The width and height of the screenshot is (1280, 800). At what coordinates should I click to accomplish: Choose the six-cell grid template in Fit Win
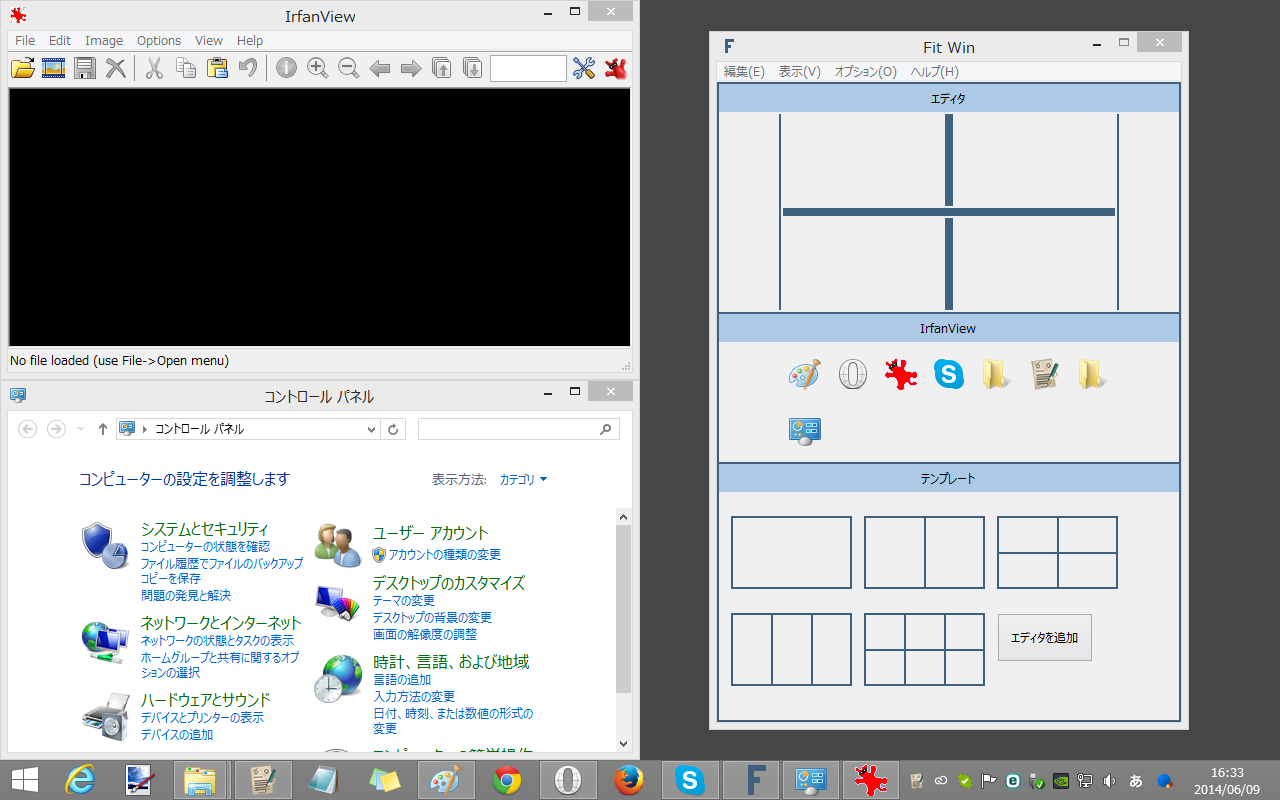924,649
